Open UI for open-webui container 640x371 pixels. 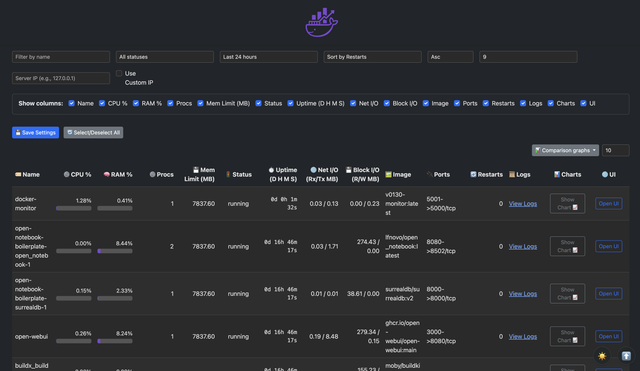609,336
